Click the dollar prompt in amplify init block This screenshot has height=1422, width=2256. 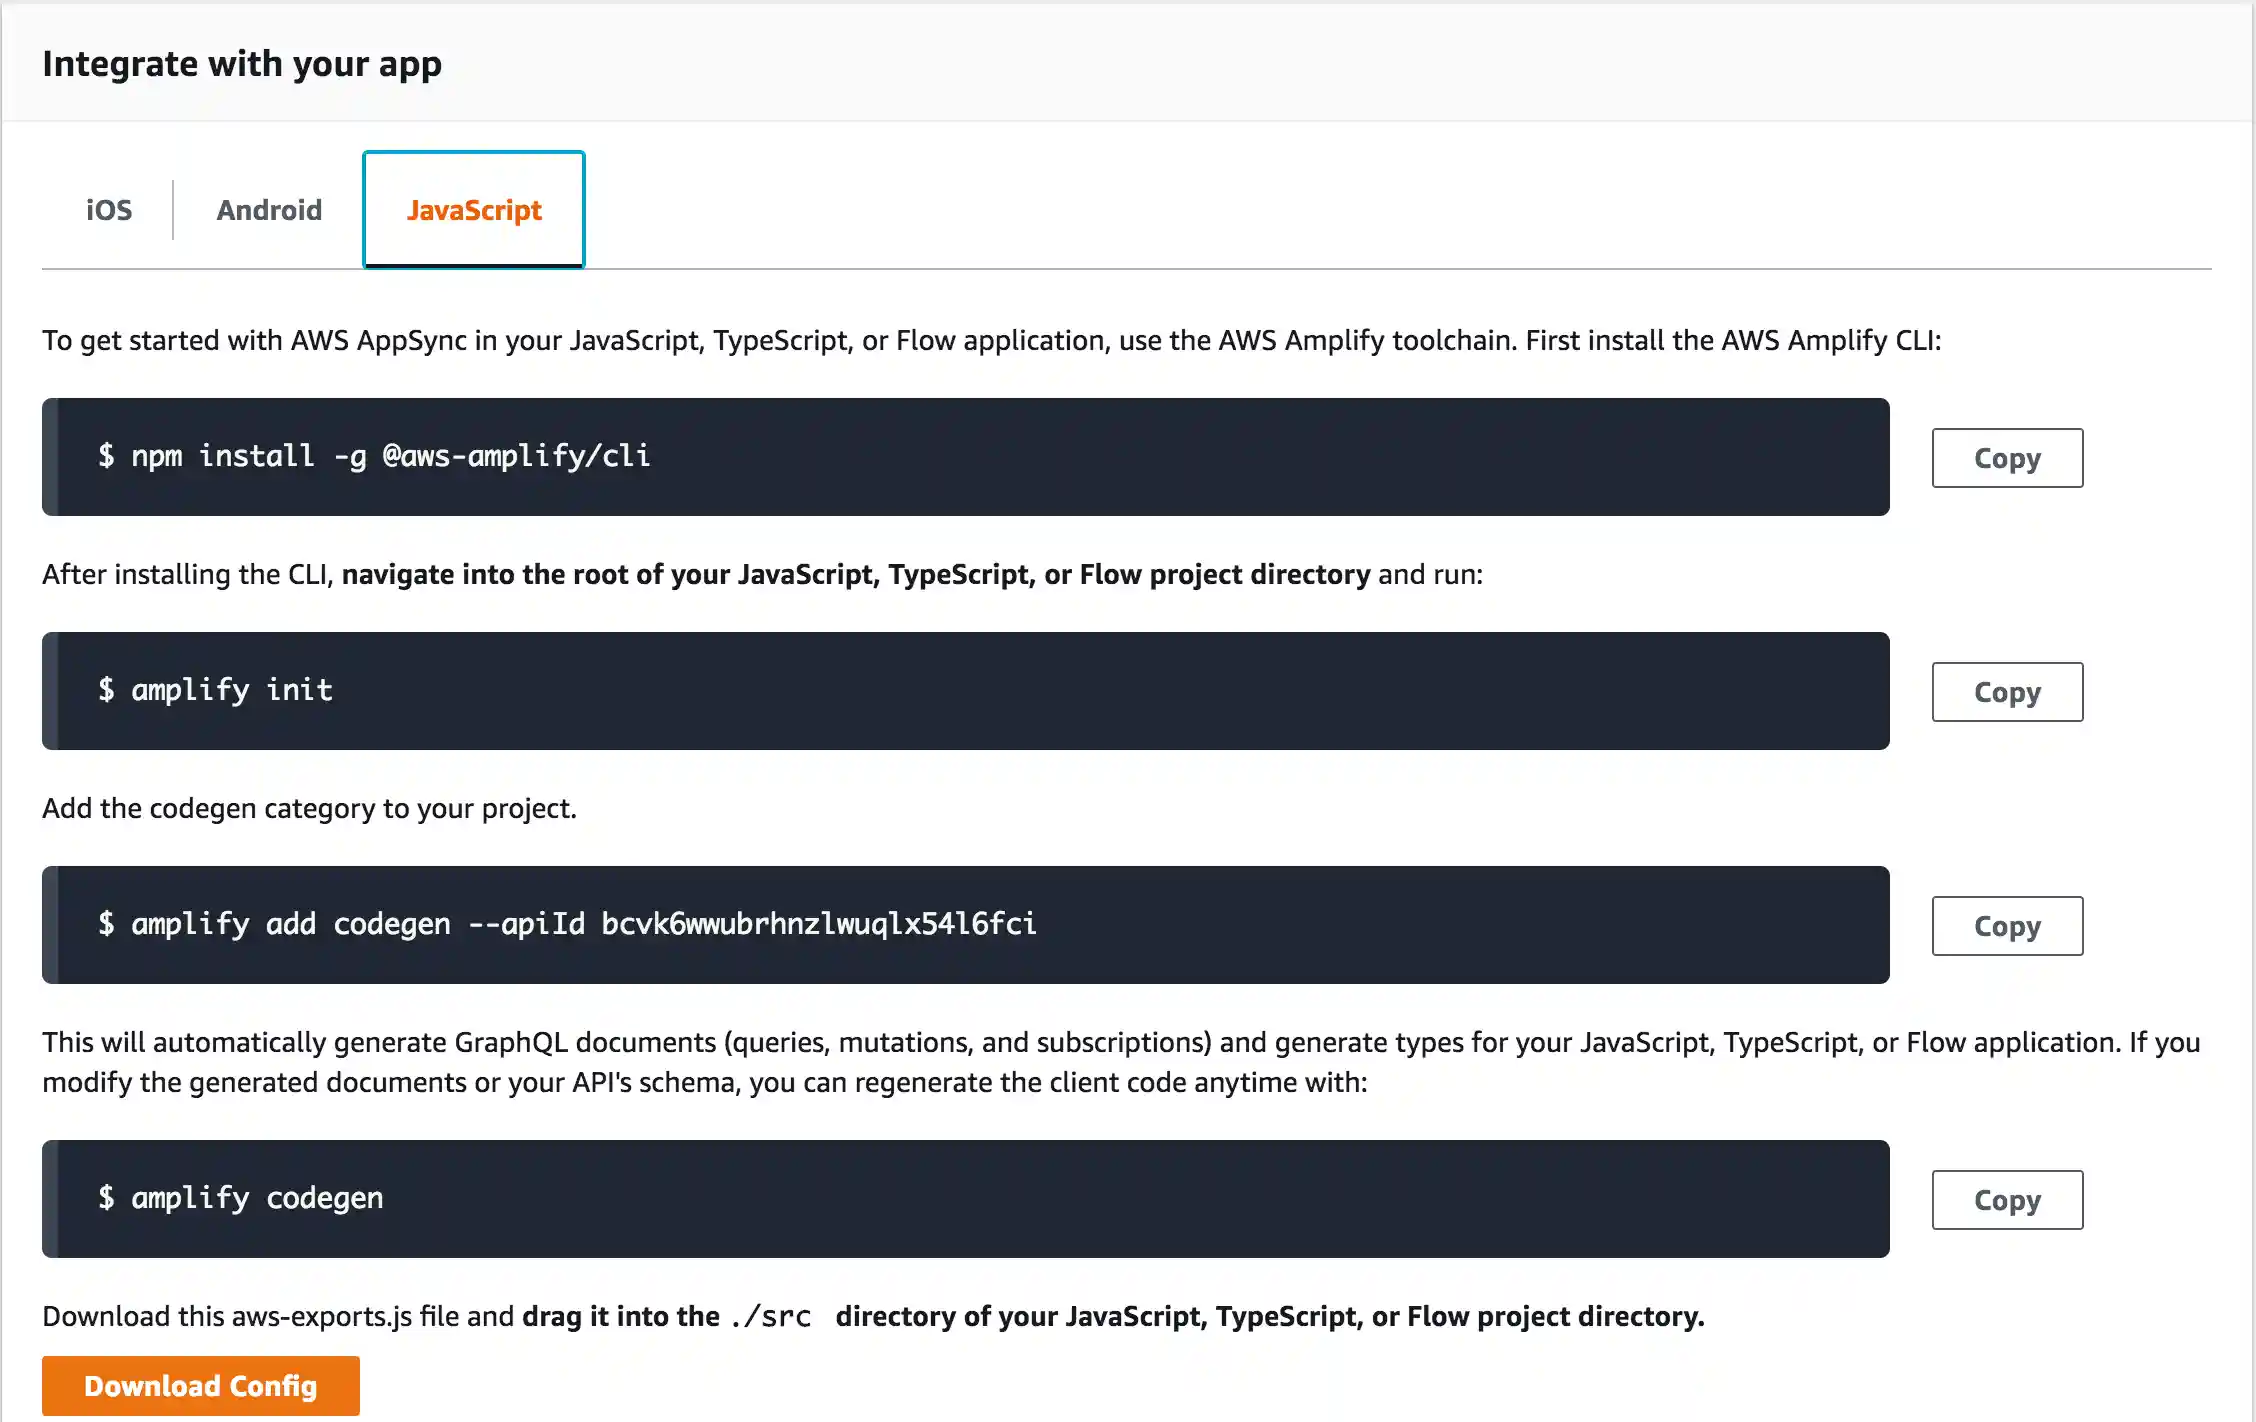107,691
